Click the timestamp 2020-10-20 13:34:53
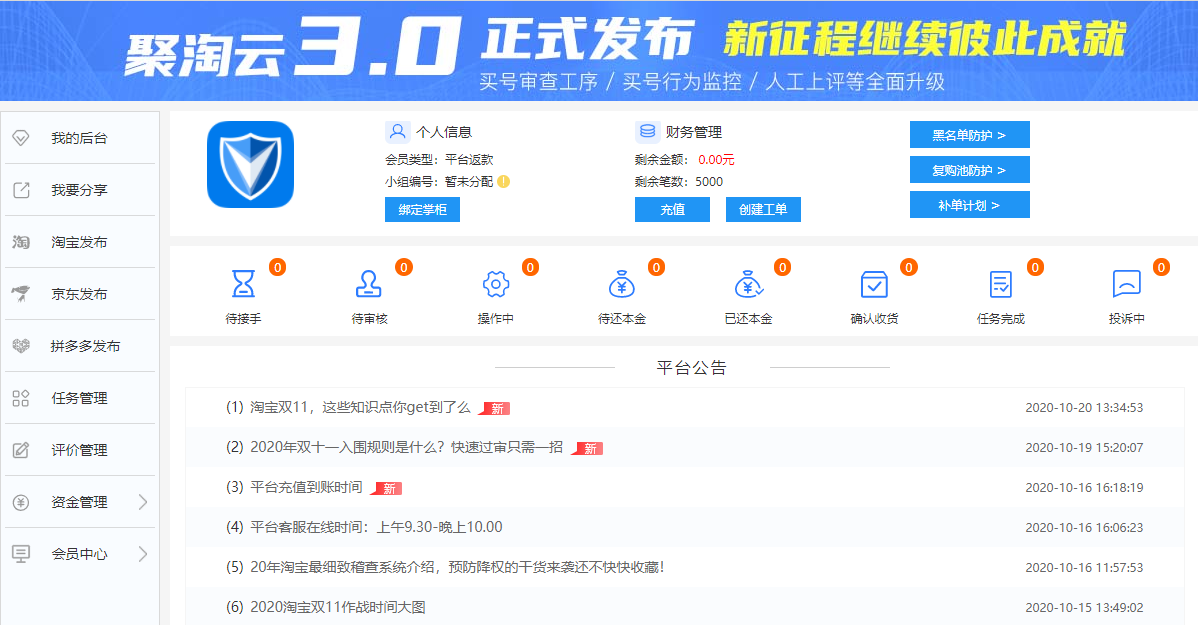This screenshot has width=1198, height=625. [1084, 408]
